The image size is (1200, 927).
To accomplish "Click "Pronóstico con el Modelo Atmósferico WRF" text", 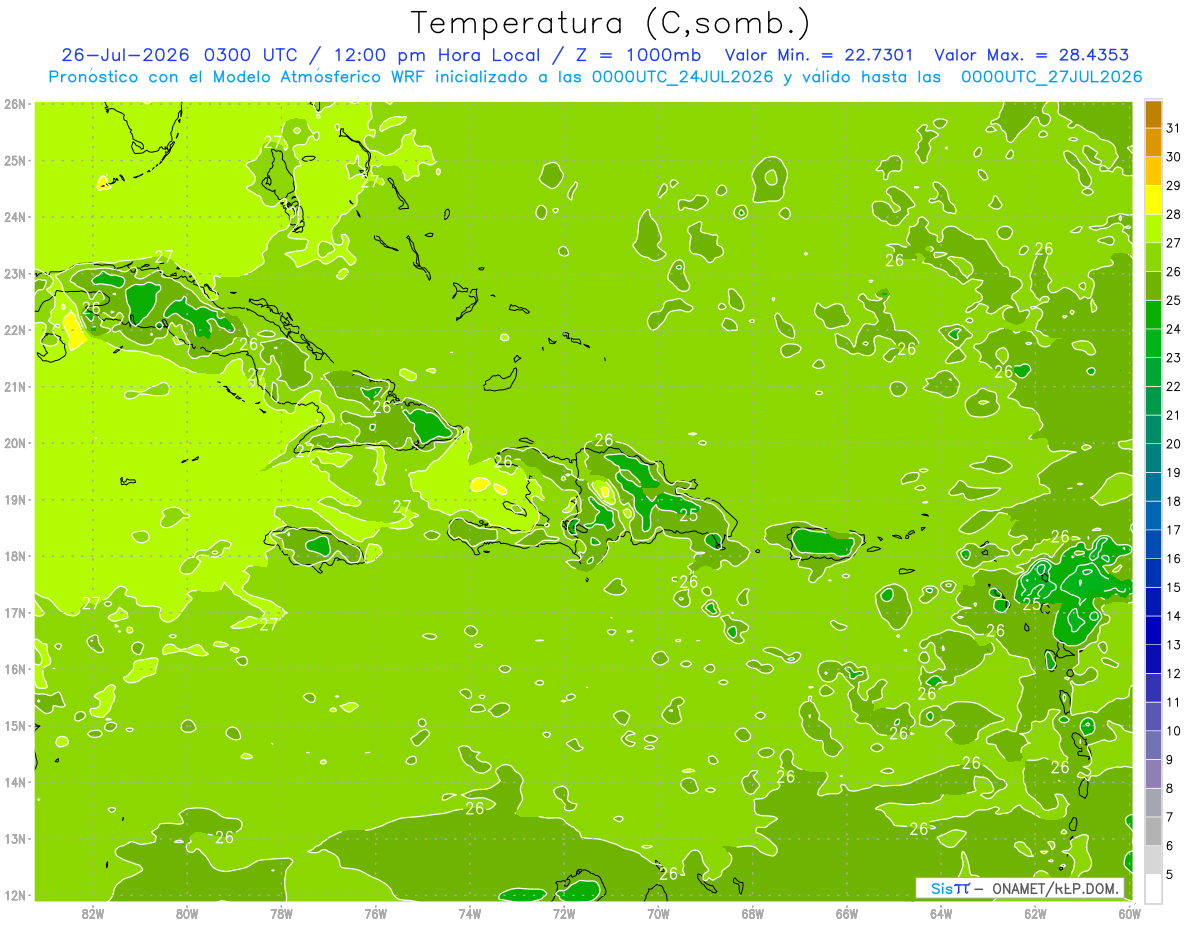I will (x=239, y=77).
